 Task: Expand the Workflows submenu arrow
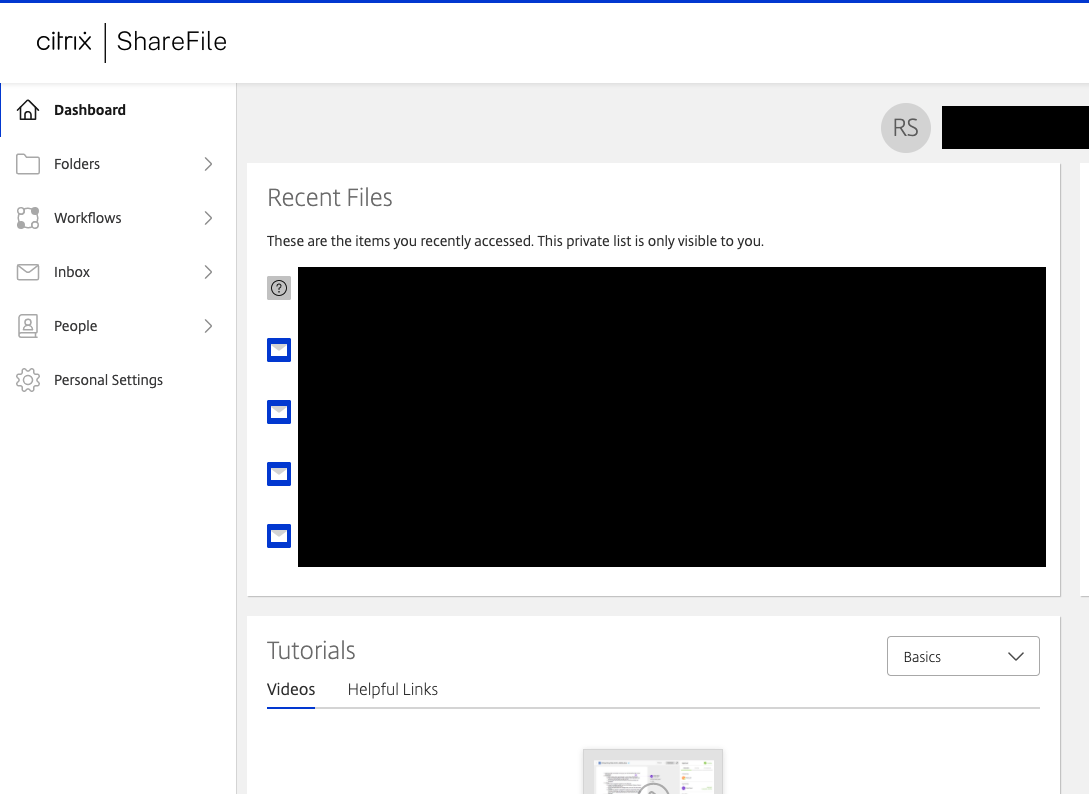pos(208,218)
